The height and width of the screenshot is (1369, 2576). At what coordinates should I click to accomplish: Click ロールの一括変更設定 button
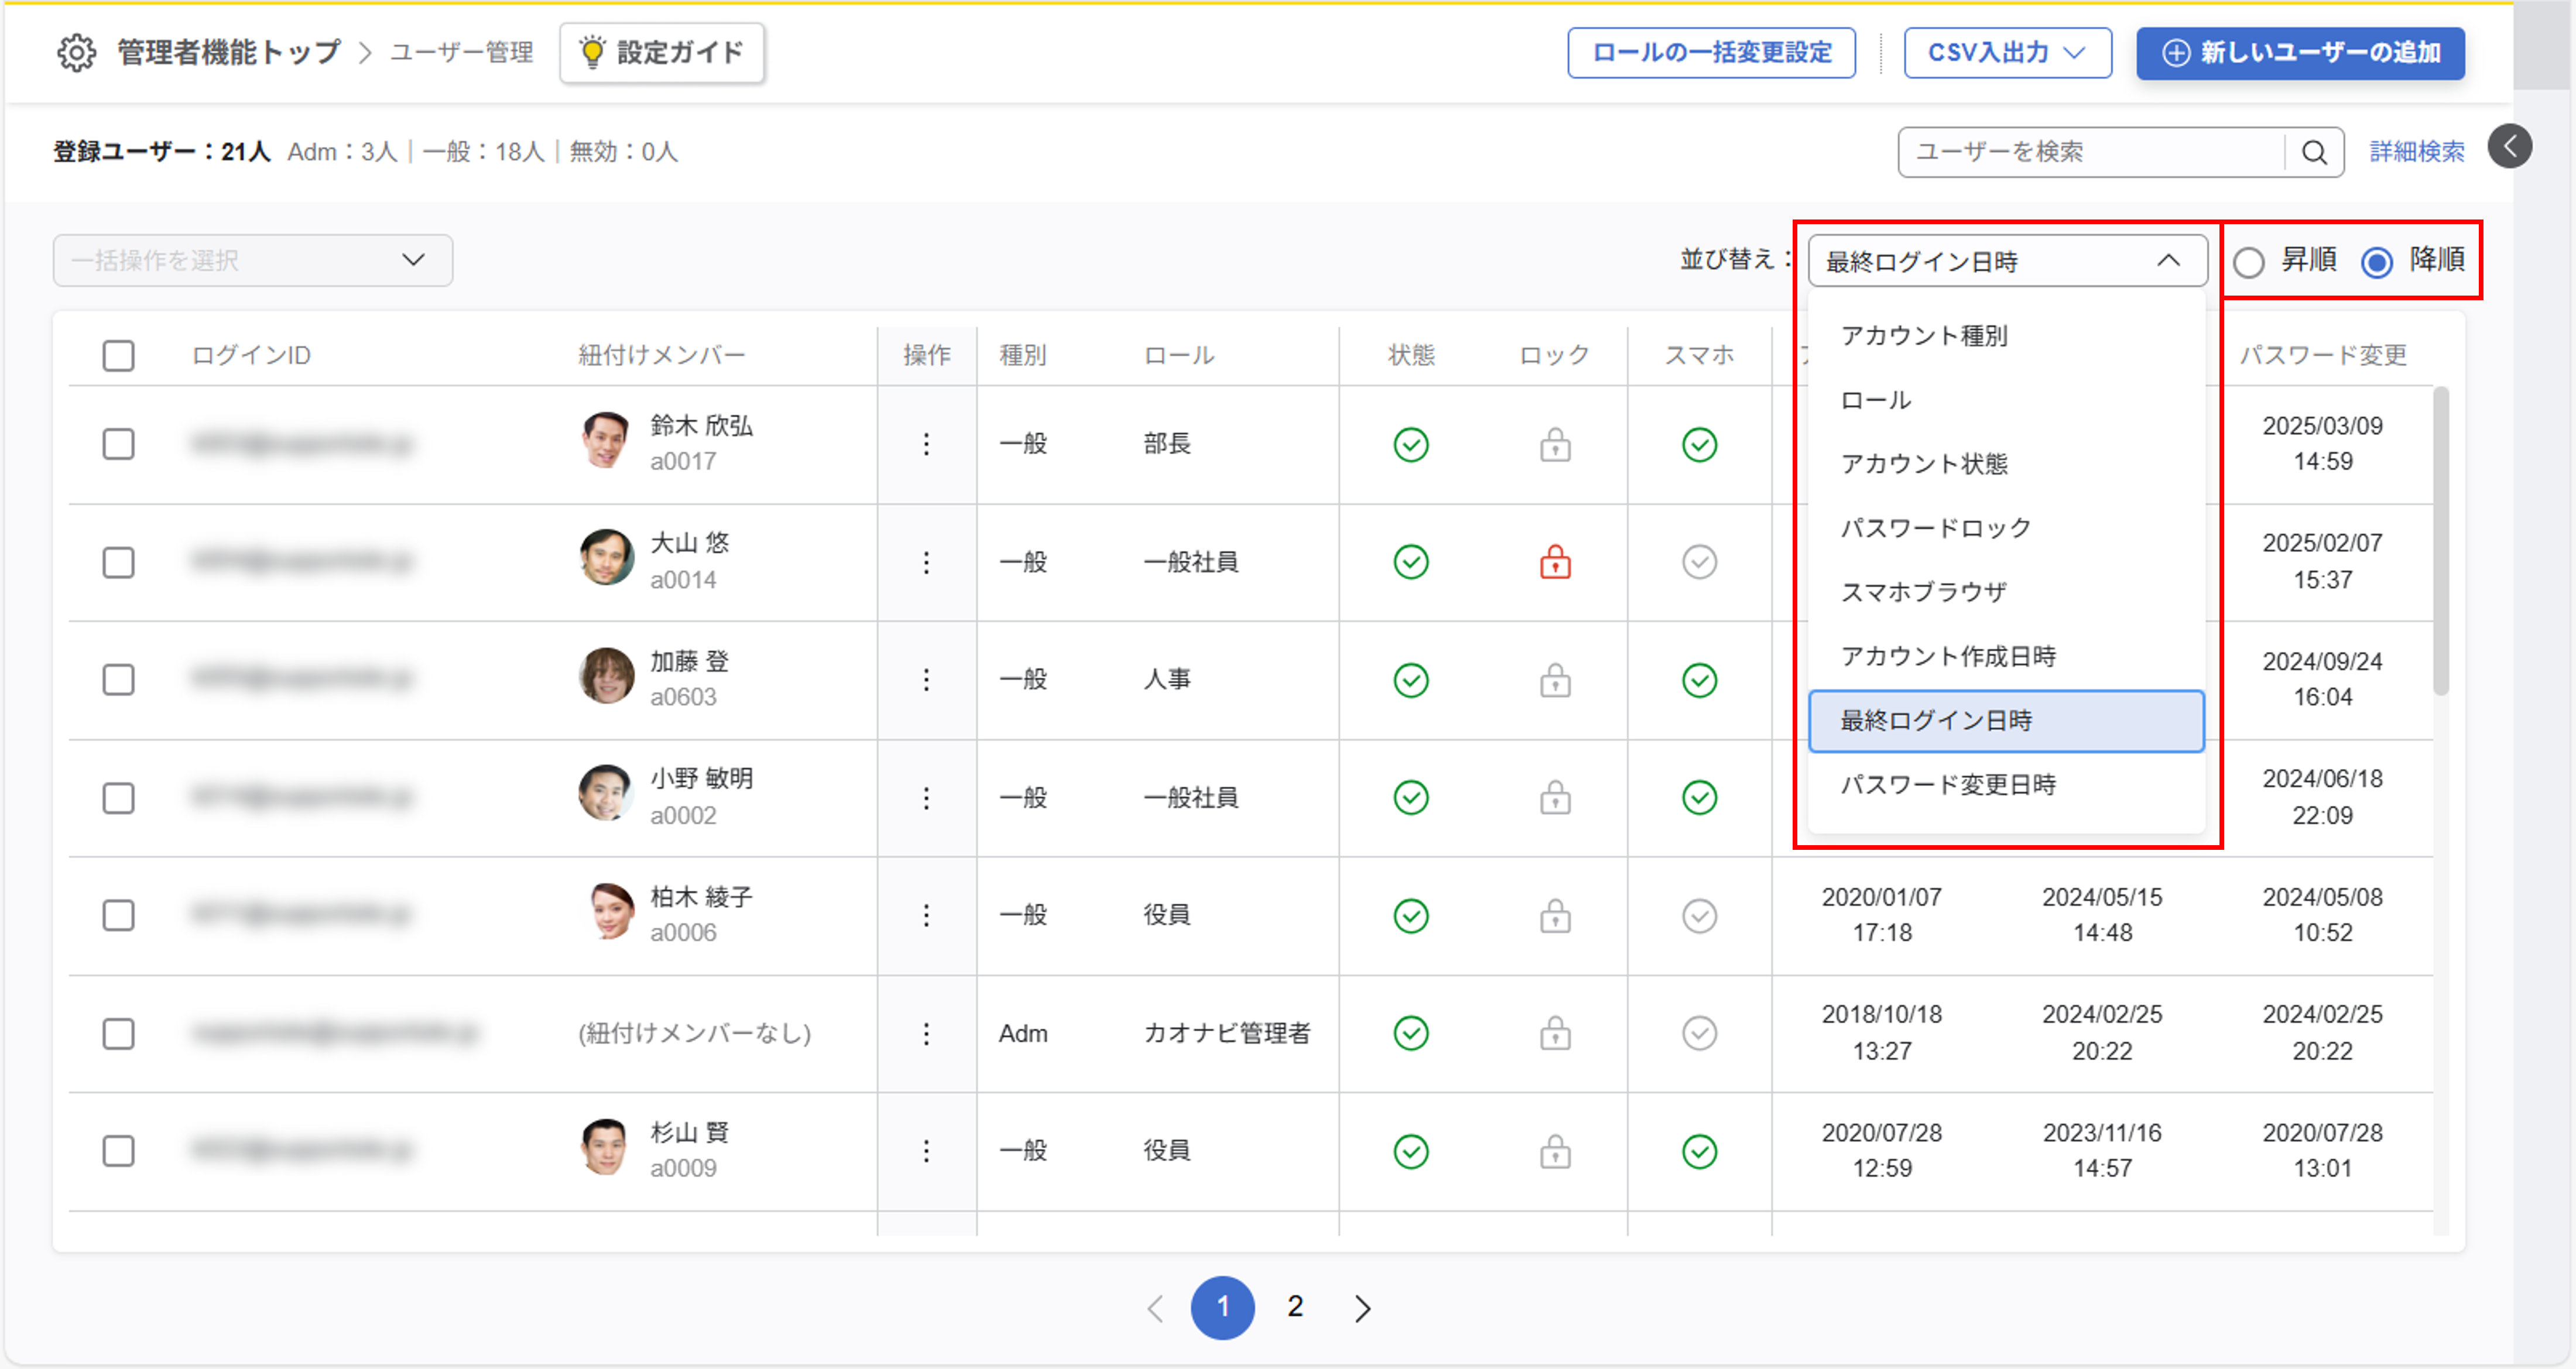point(1711,53)
